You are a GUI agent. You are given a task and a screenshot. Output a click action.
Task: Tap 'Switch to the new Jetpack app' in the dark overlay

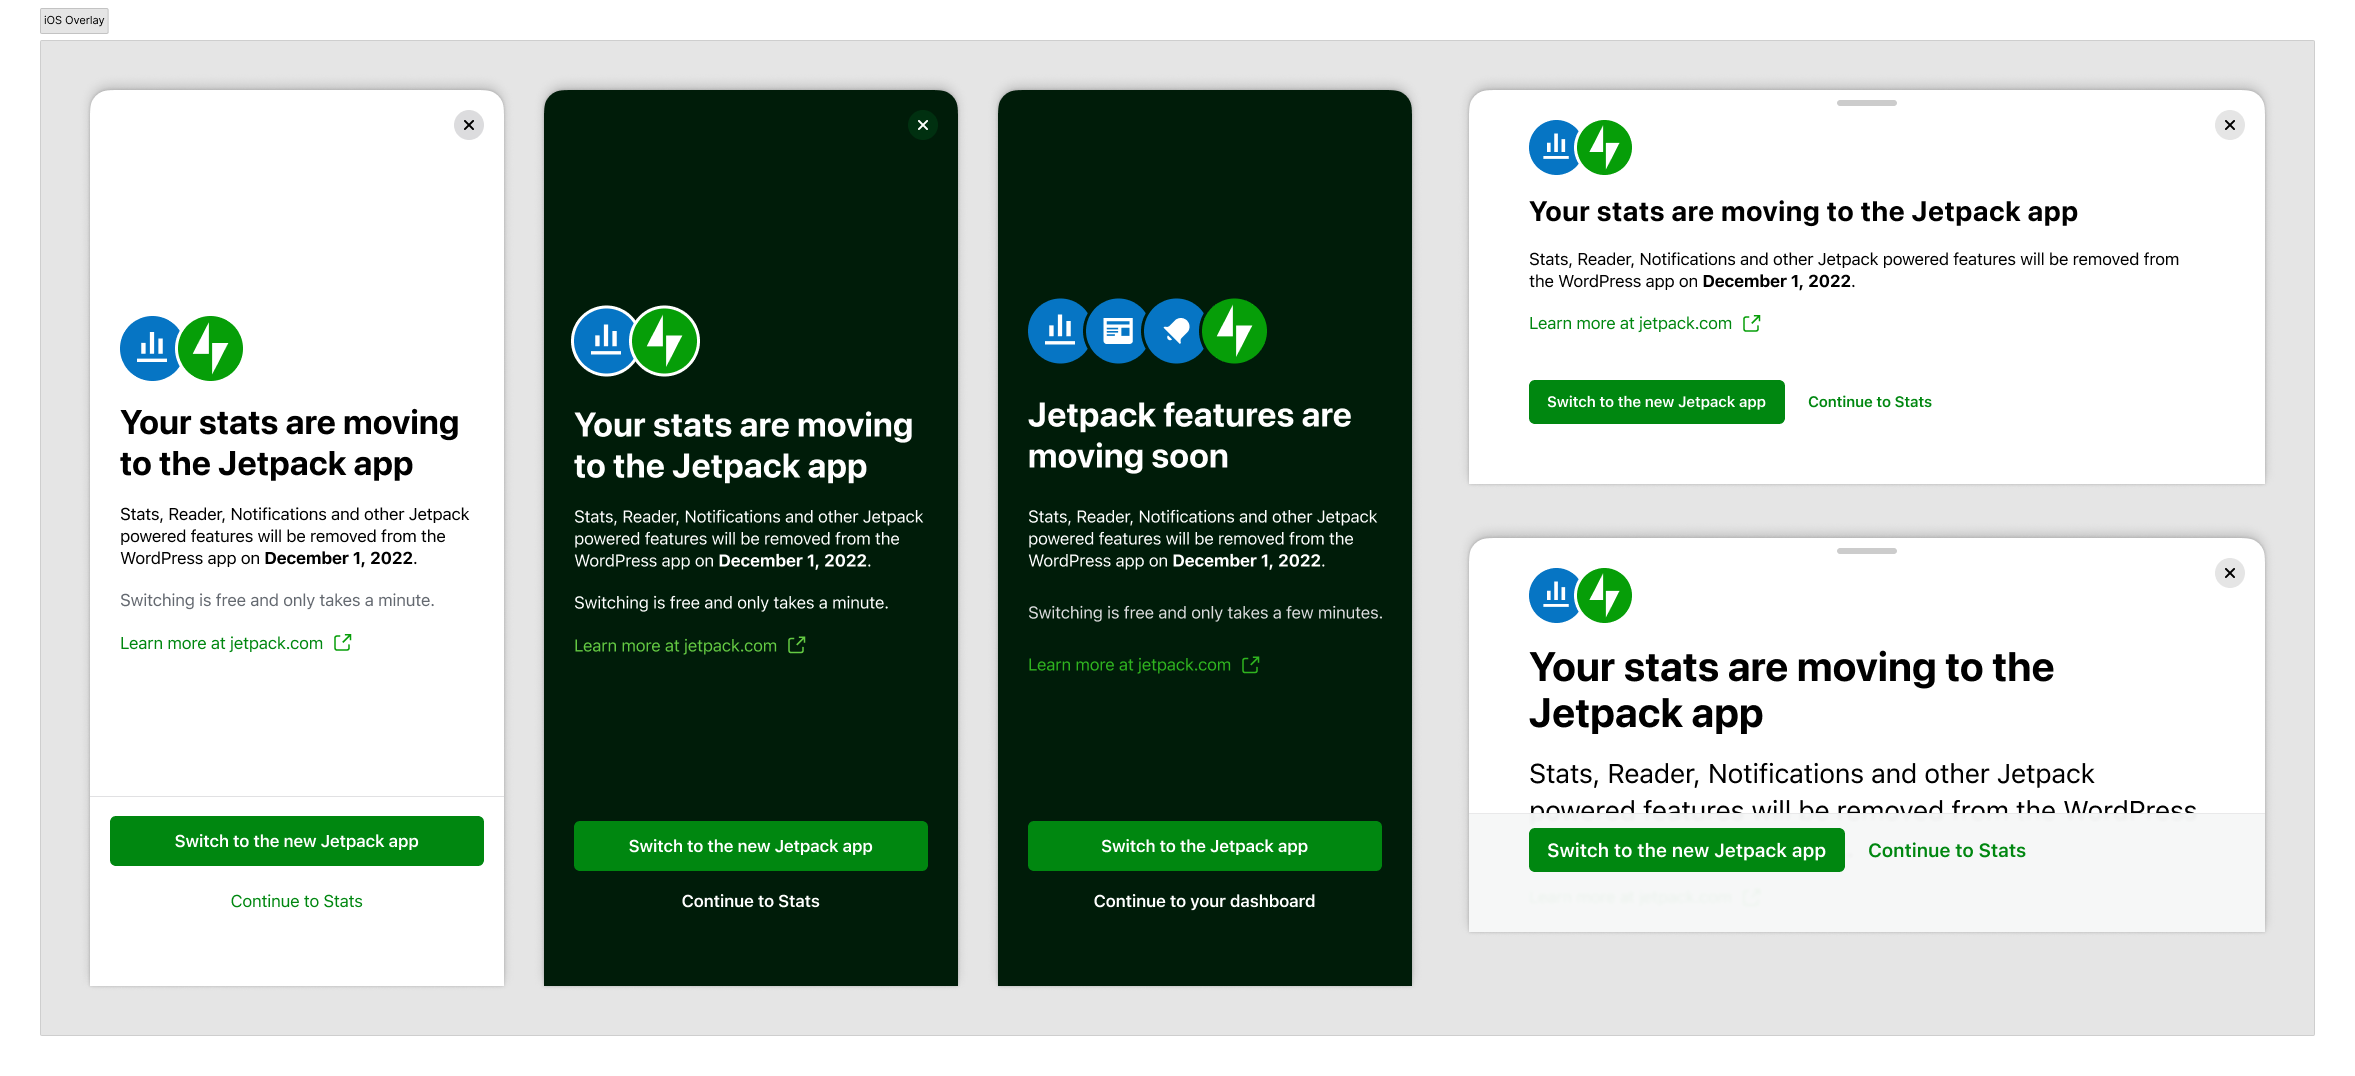(x=751, y=846)
